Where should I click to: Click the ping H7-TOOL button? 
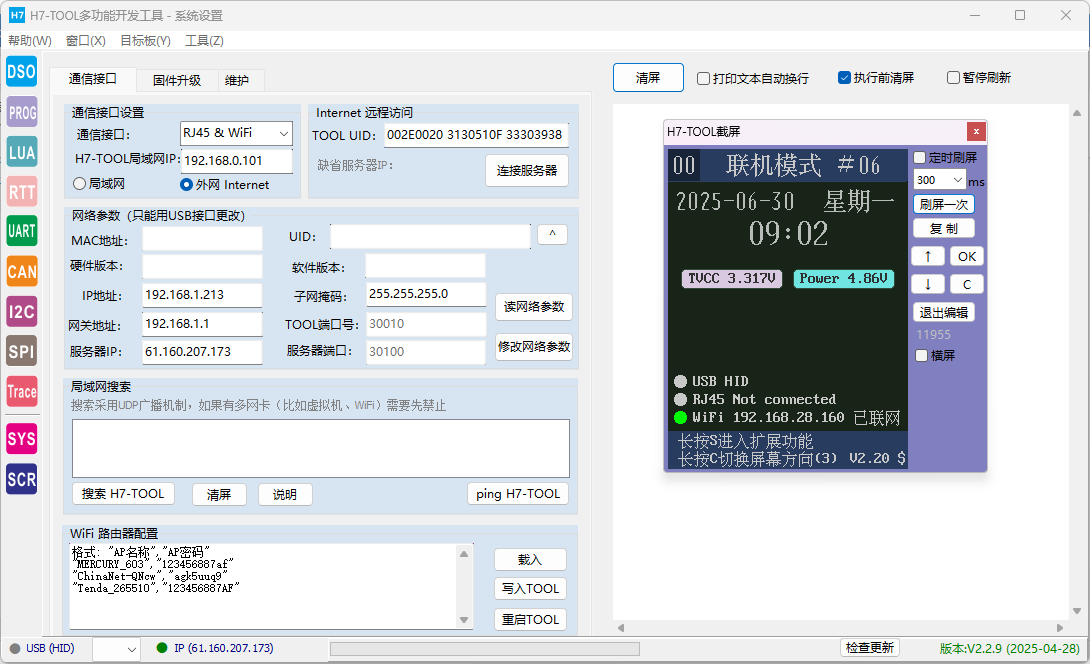point(518,494)
